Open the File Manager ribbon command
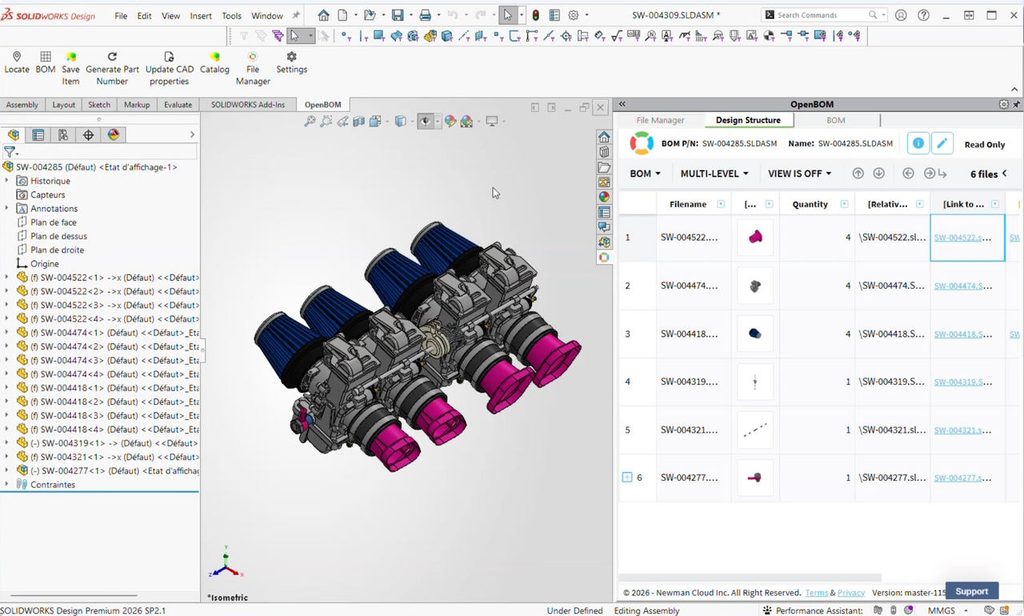This screenshot has height=616, width=1024. coord(253,69)
